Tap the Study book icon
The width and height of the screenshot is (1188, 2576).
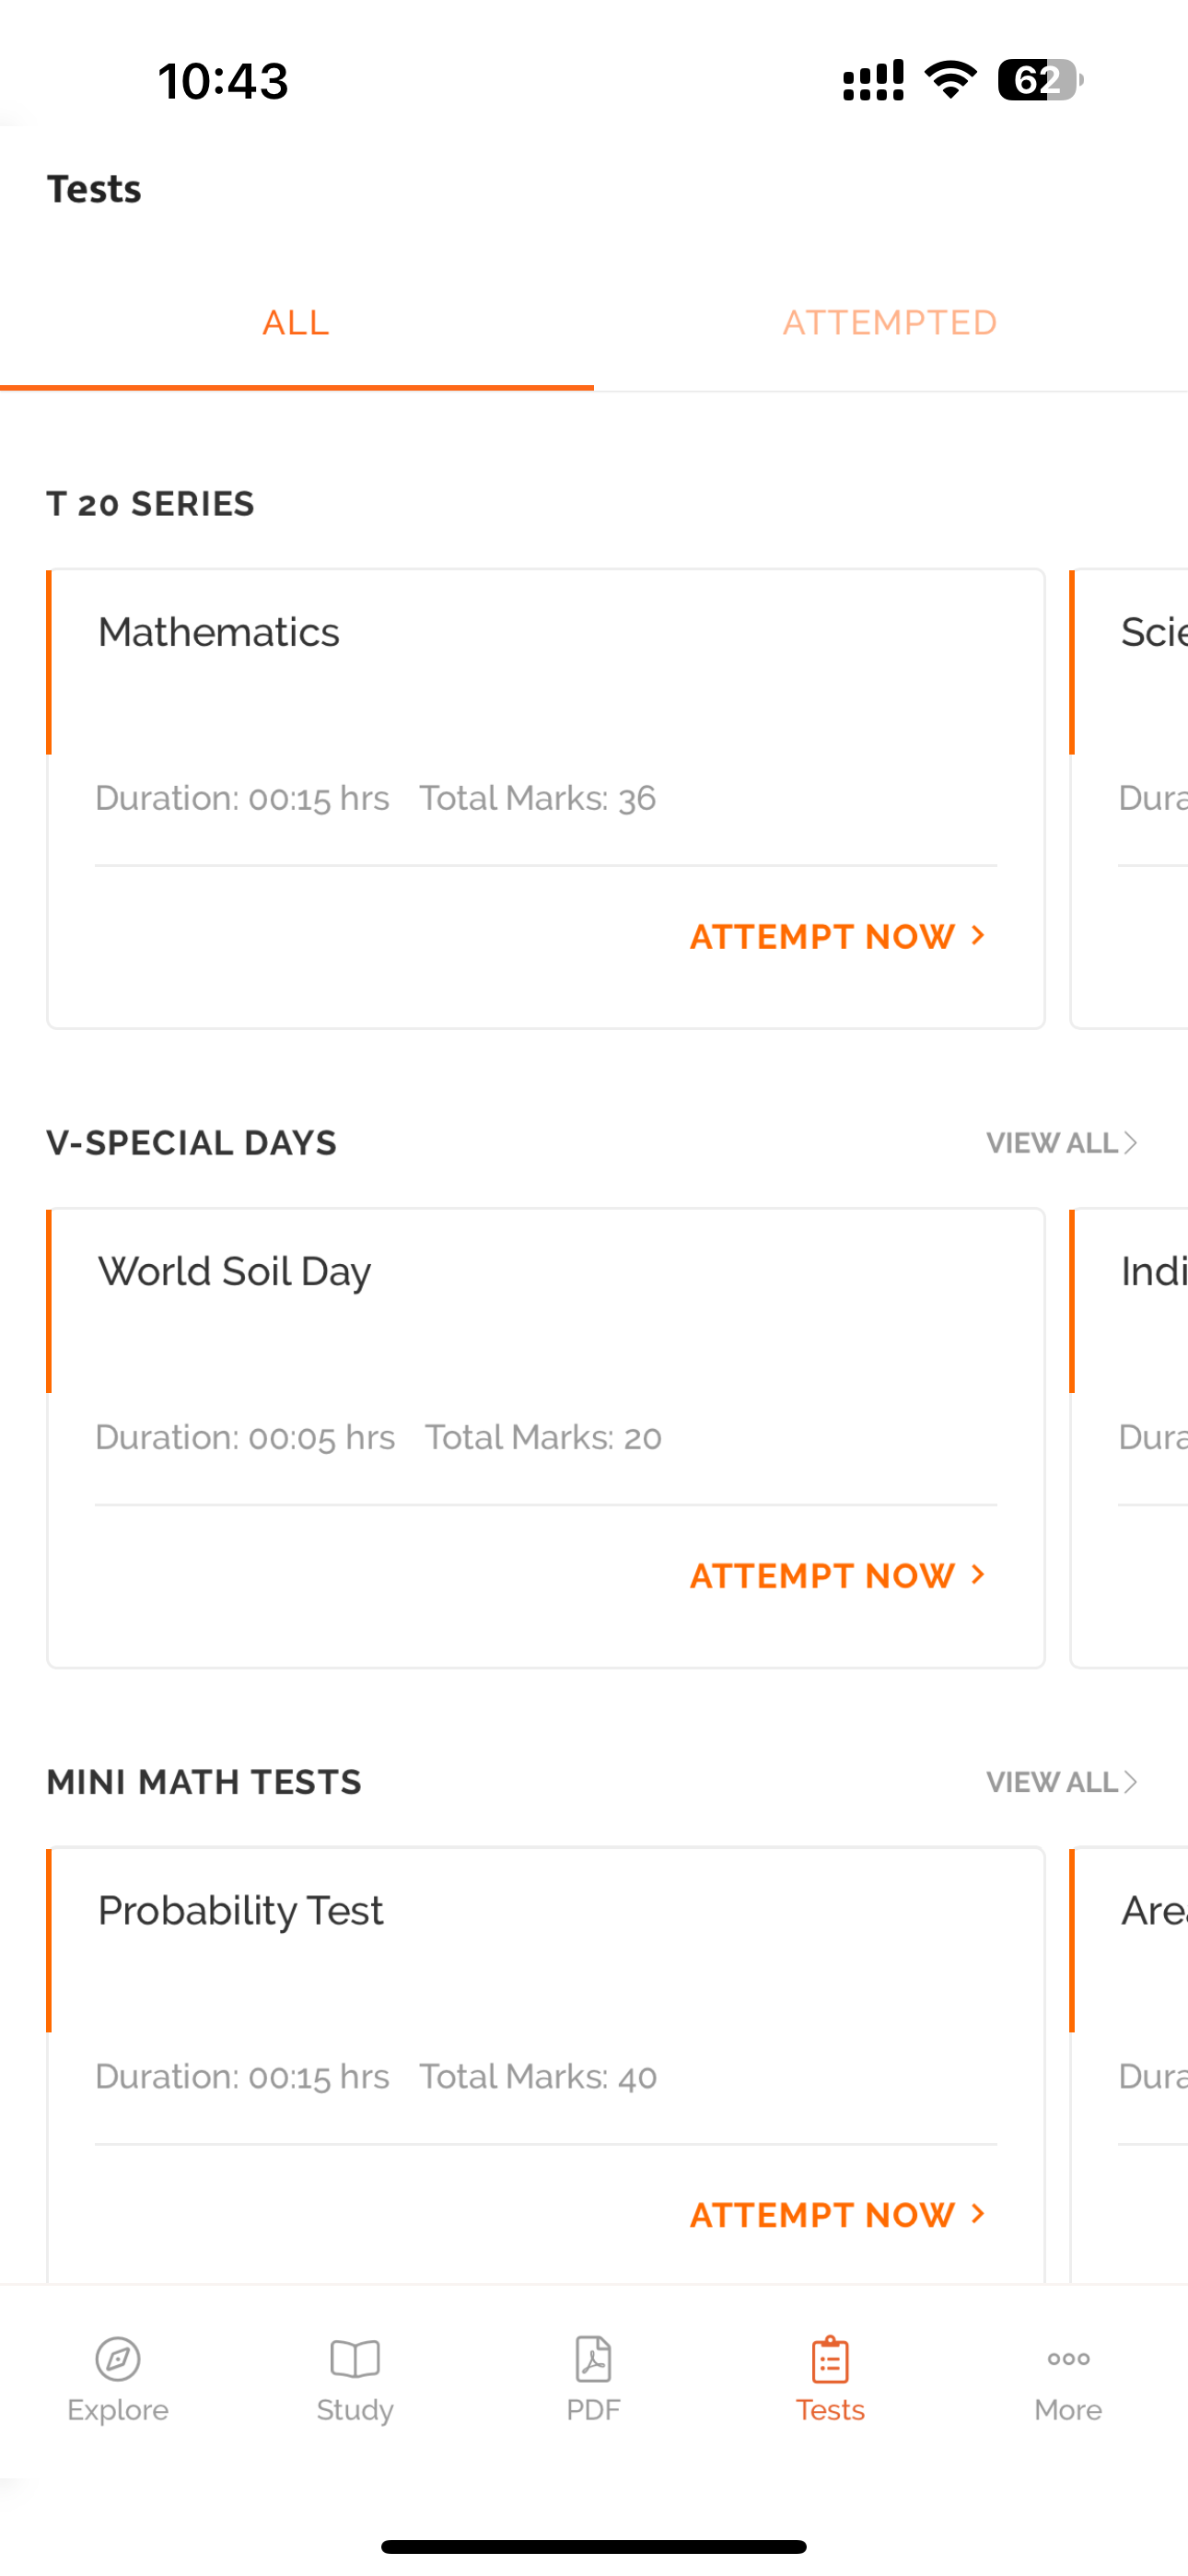point(355,2359)
